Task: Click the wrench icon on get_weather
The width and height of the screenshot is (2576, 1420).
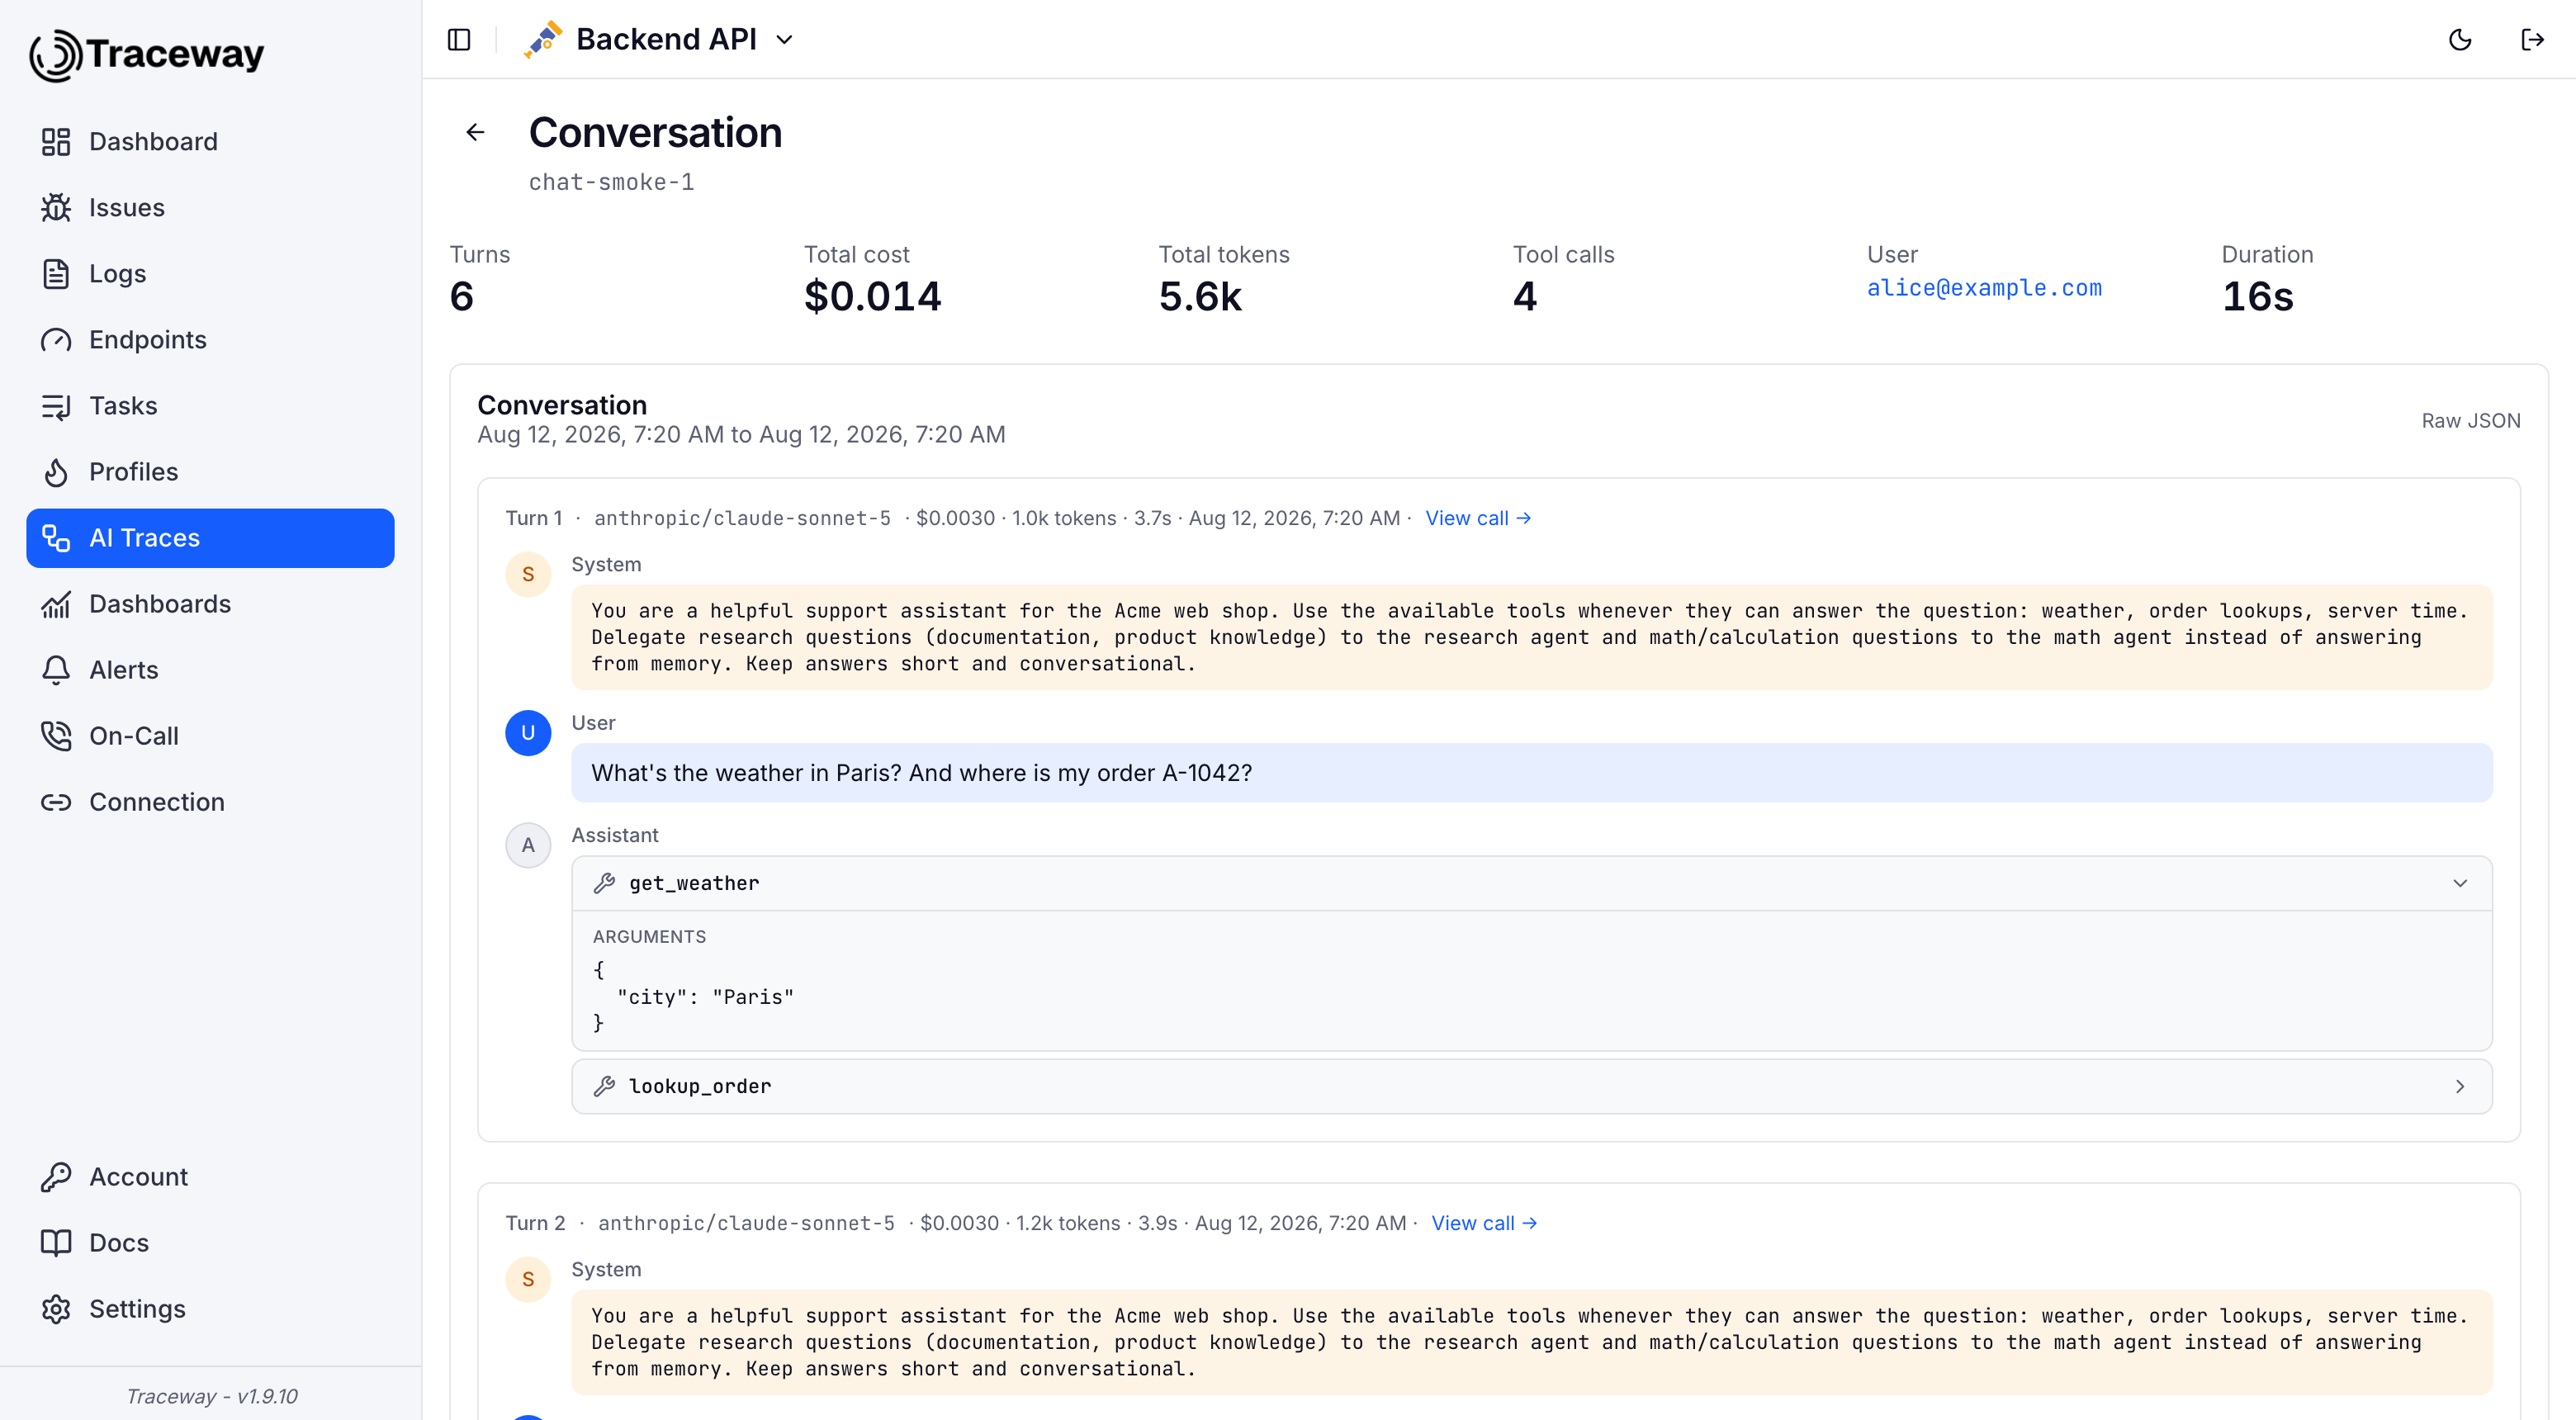Action: [x=604, y=883]
